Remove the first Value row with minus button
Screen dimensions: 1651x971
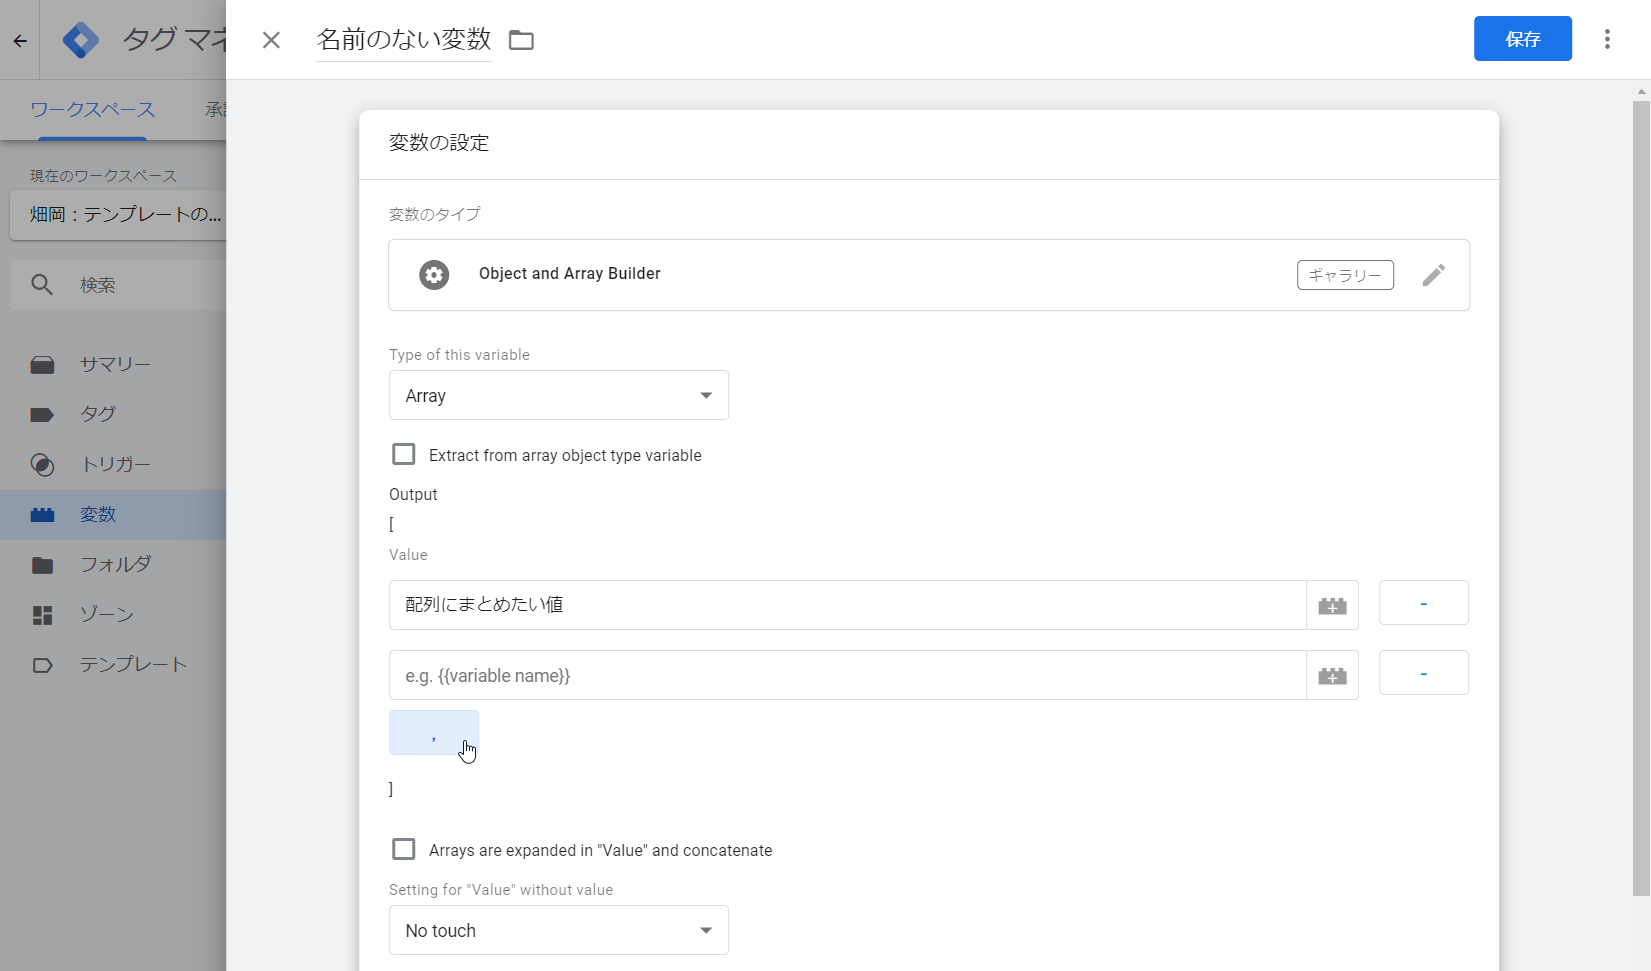tap(1423, 603)
